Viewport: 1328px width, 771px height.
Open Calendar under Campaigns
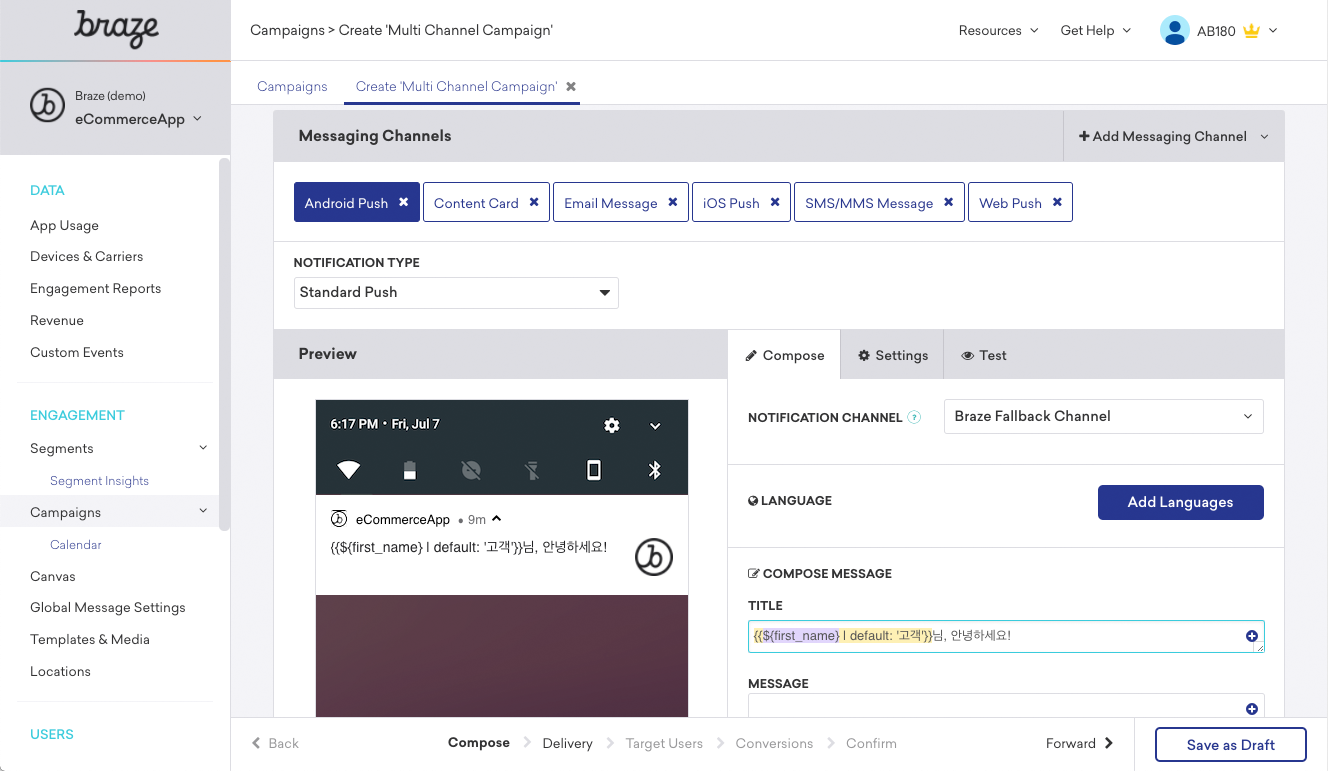tap(76, 545)
